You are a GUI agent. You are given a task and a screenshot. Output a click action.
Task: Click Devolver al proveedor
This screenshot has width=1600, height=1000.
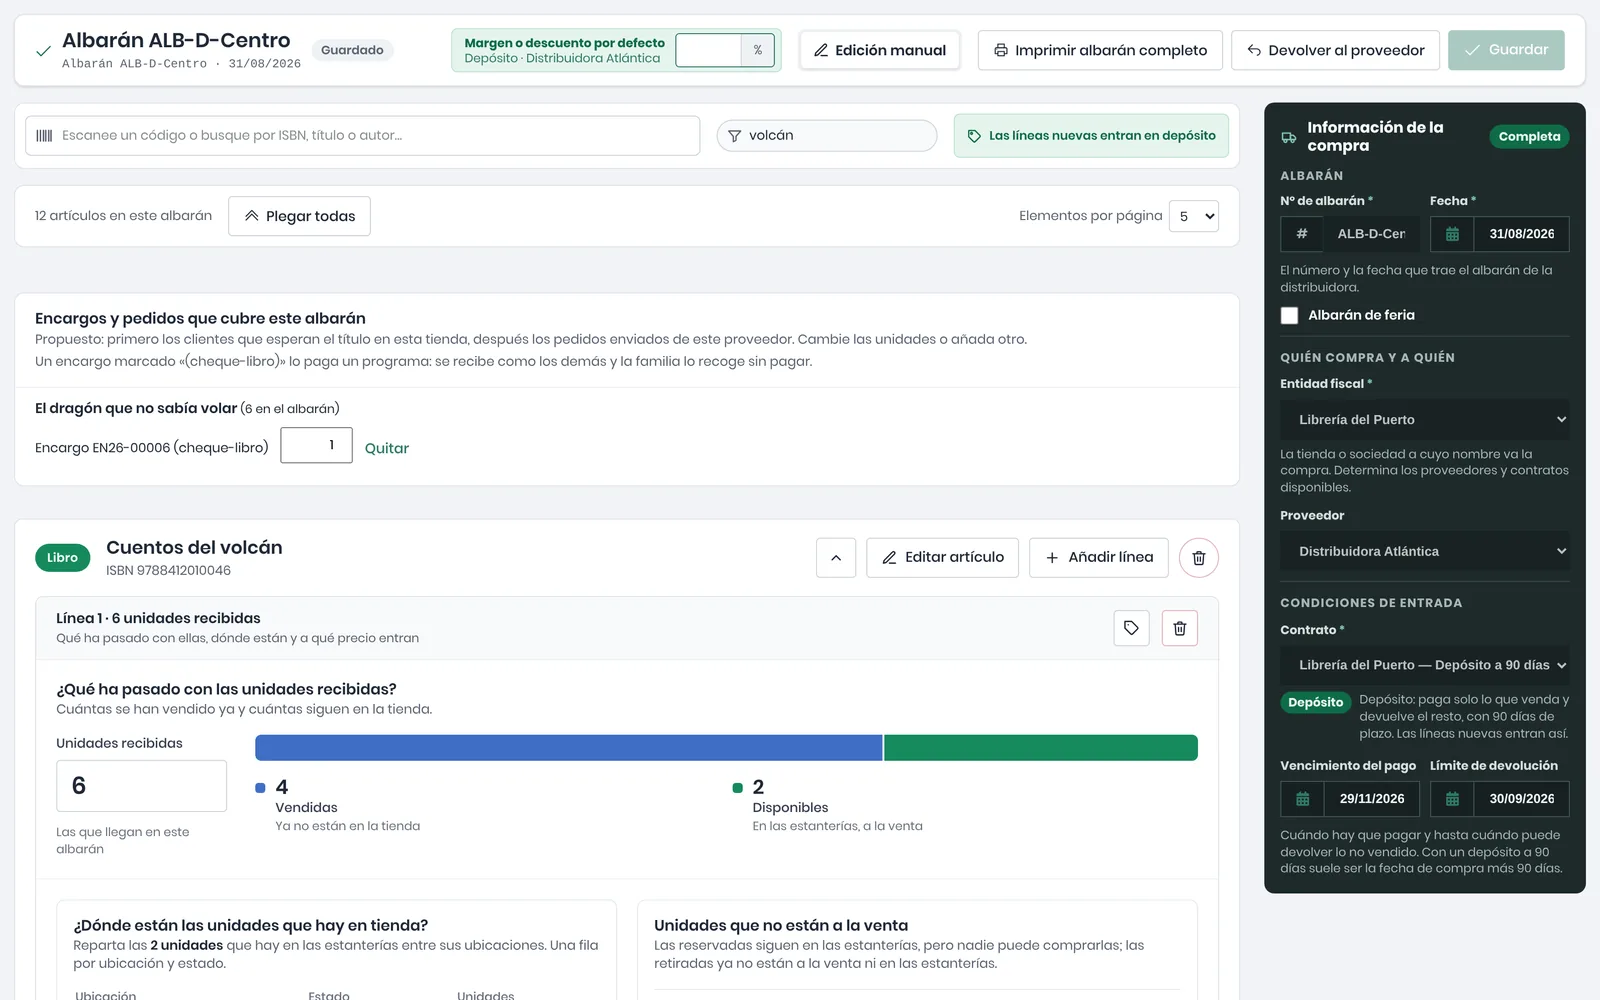pyautogui.click(x=1335, y=50)
